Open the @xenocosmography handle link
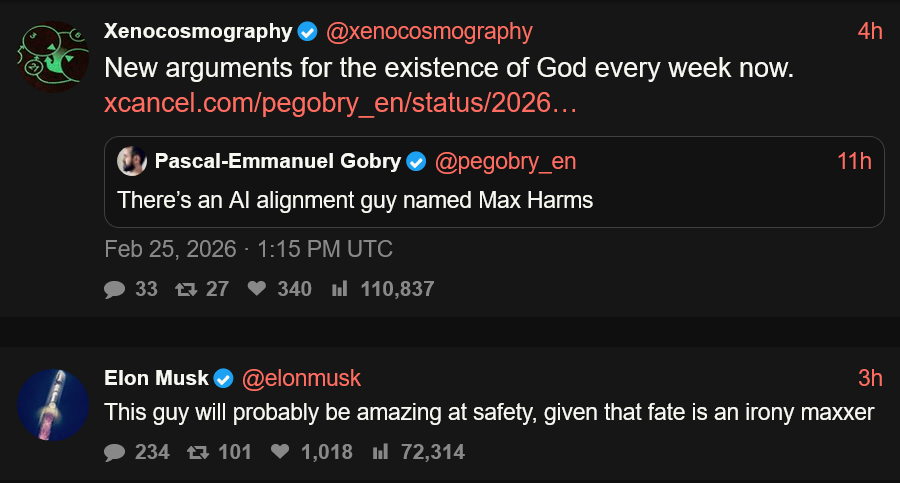Viewport: 900px width, 483px height. click(x=430, y=32)
